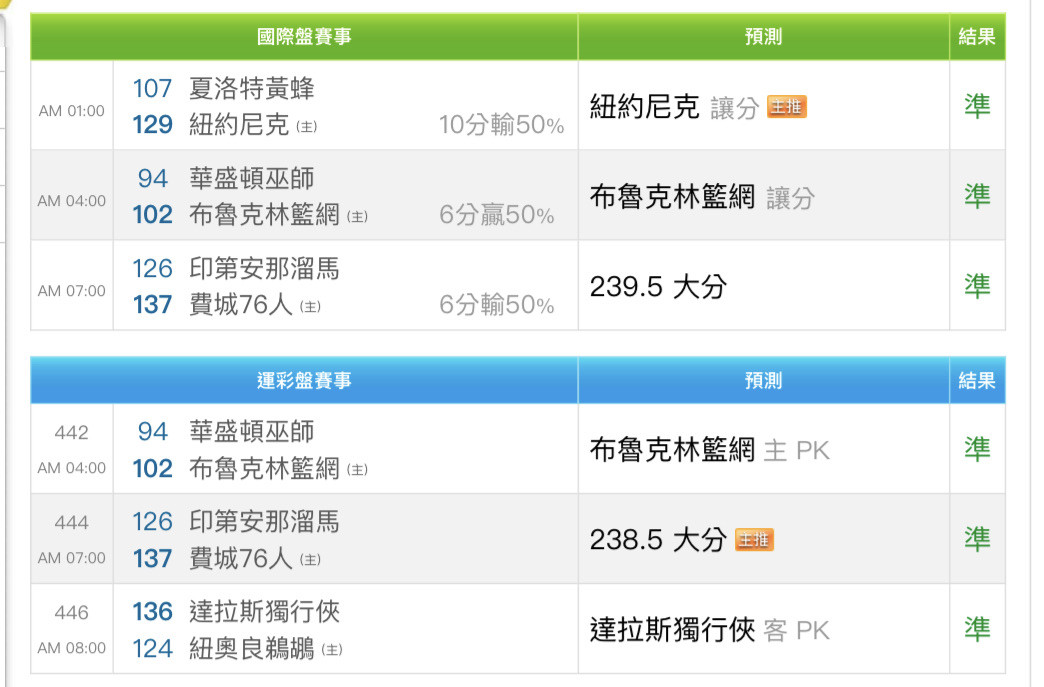Click the 運彩盤賽事 table header
Viewport: 1044px width, 687px height.
pos(304,380)
